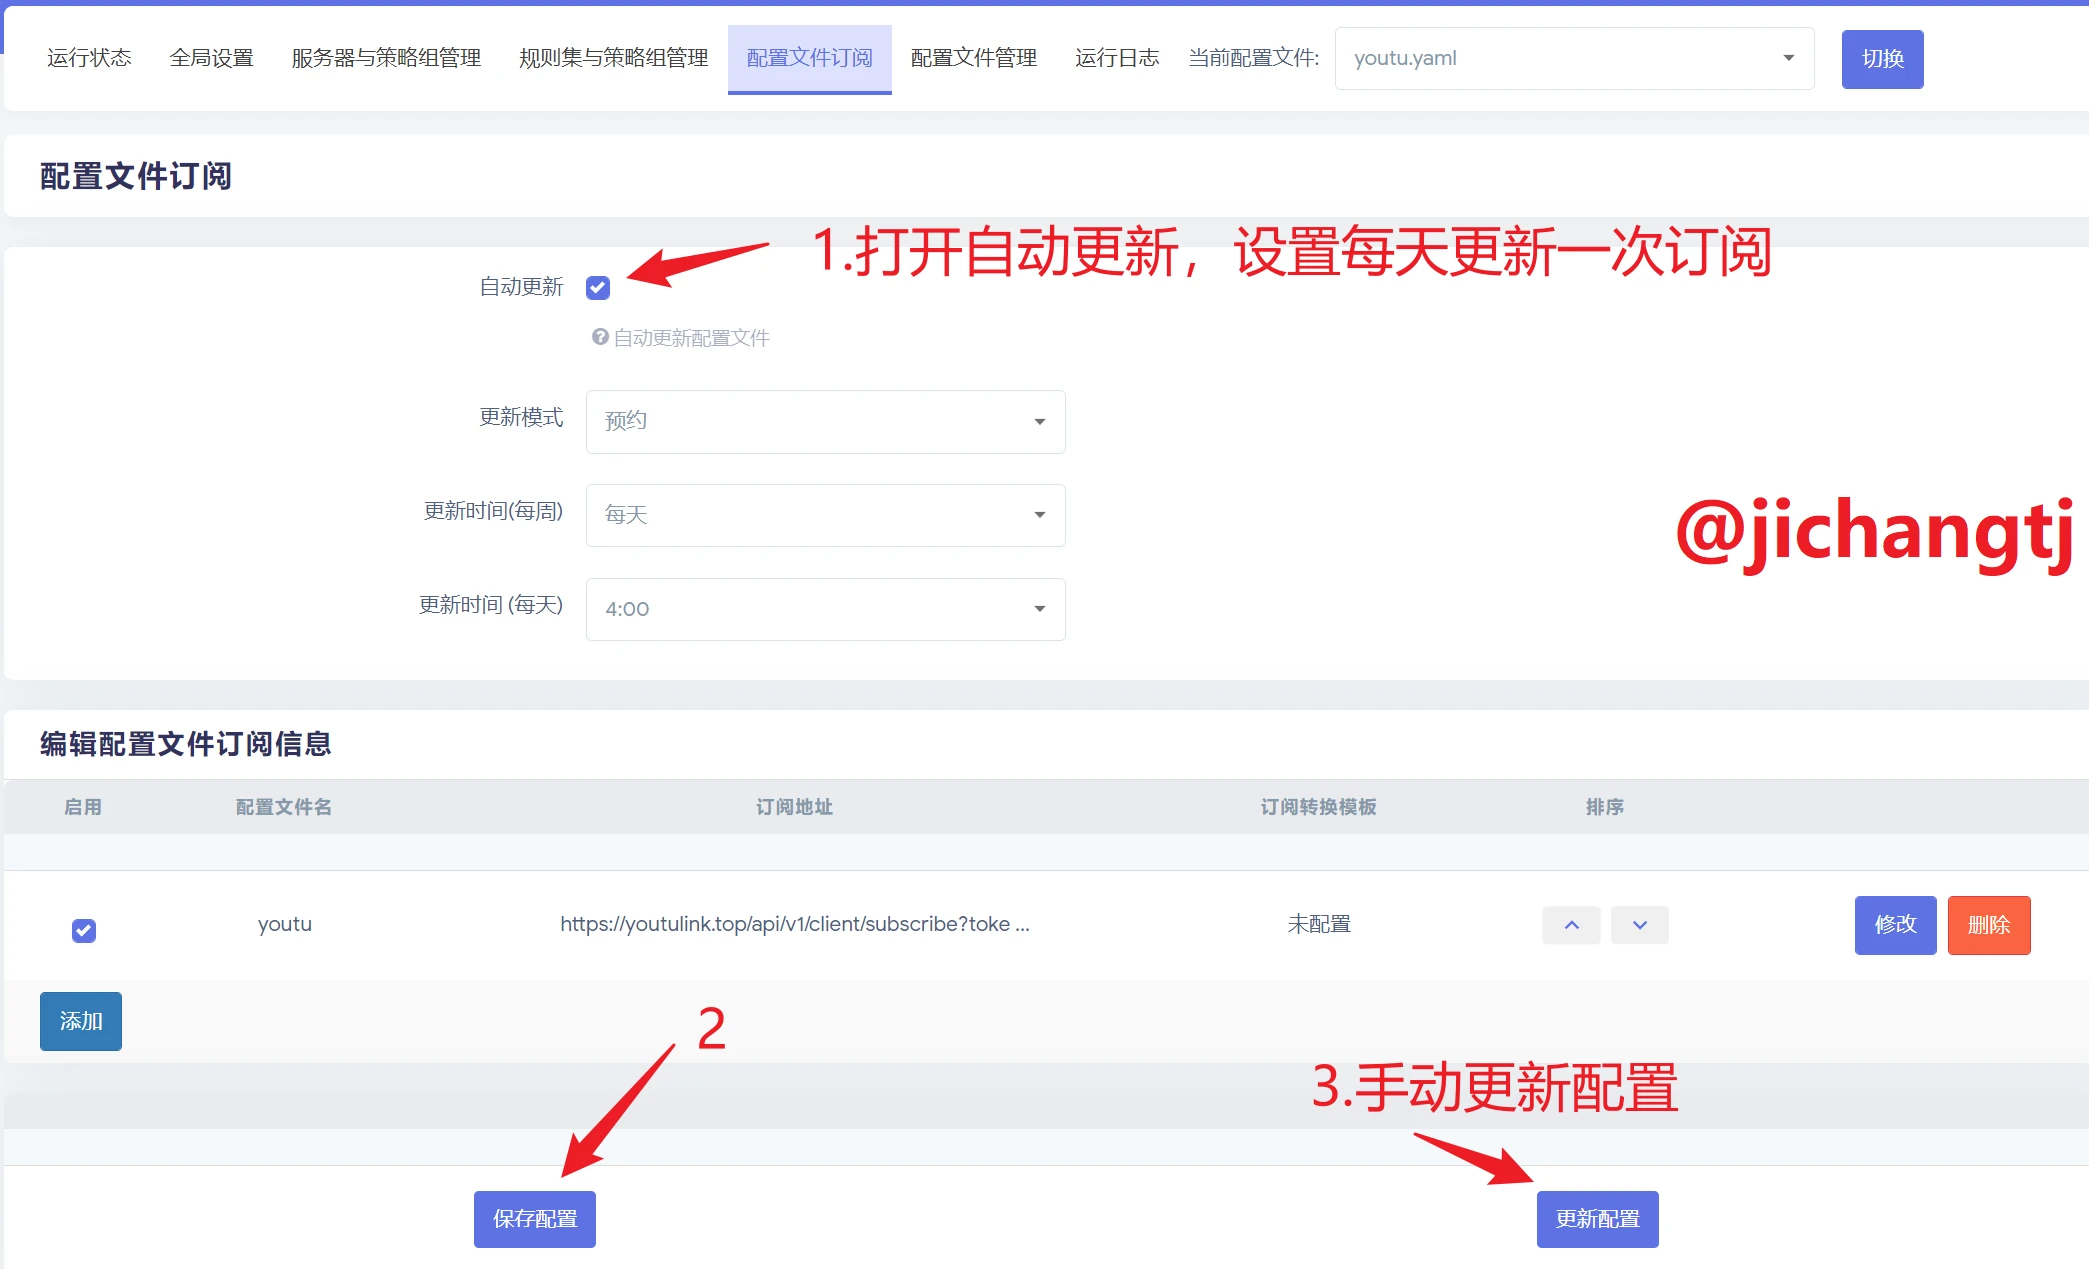This screenshot has width=2089, height=1269.
Task: Click the 切换 button
Action: point(1882,59)
